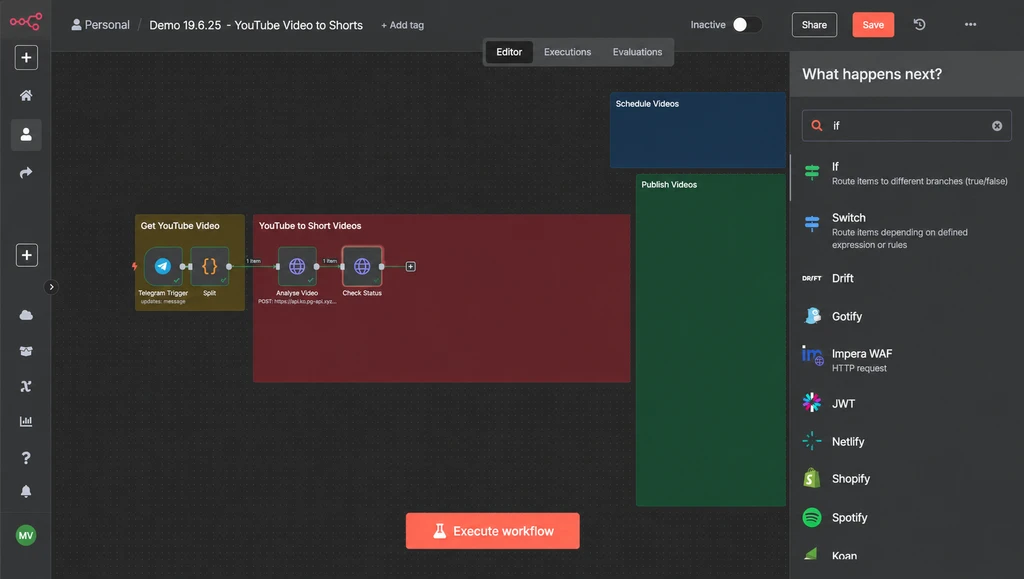
Task: Choose the Drift node from results
Action: [x=906, y=278]
